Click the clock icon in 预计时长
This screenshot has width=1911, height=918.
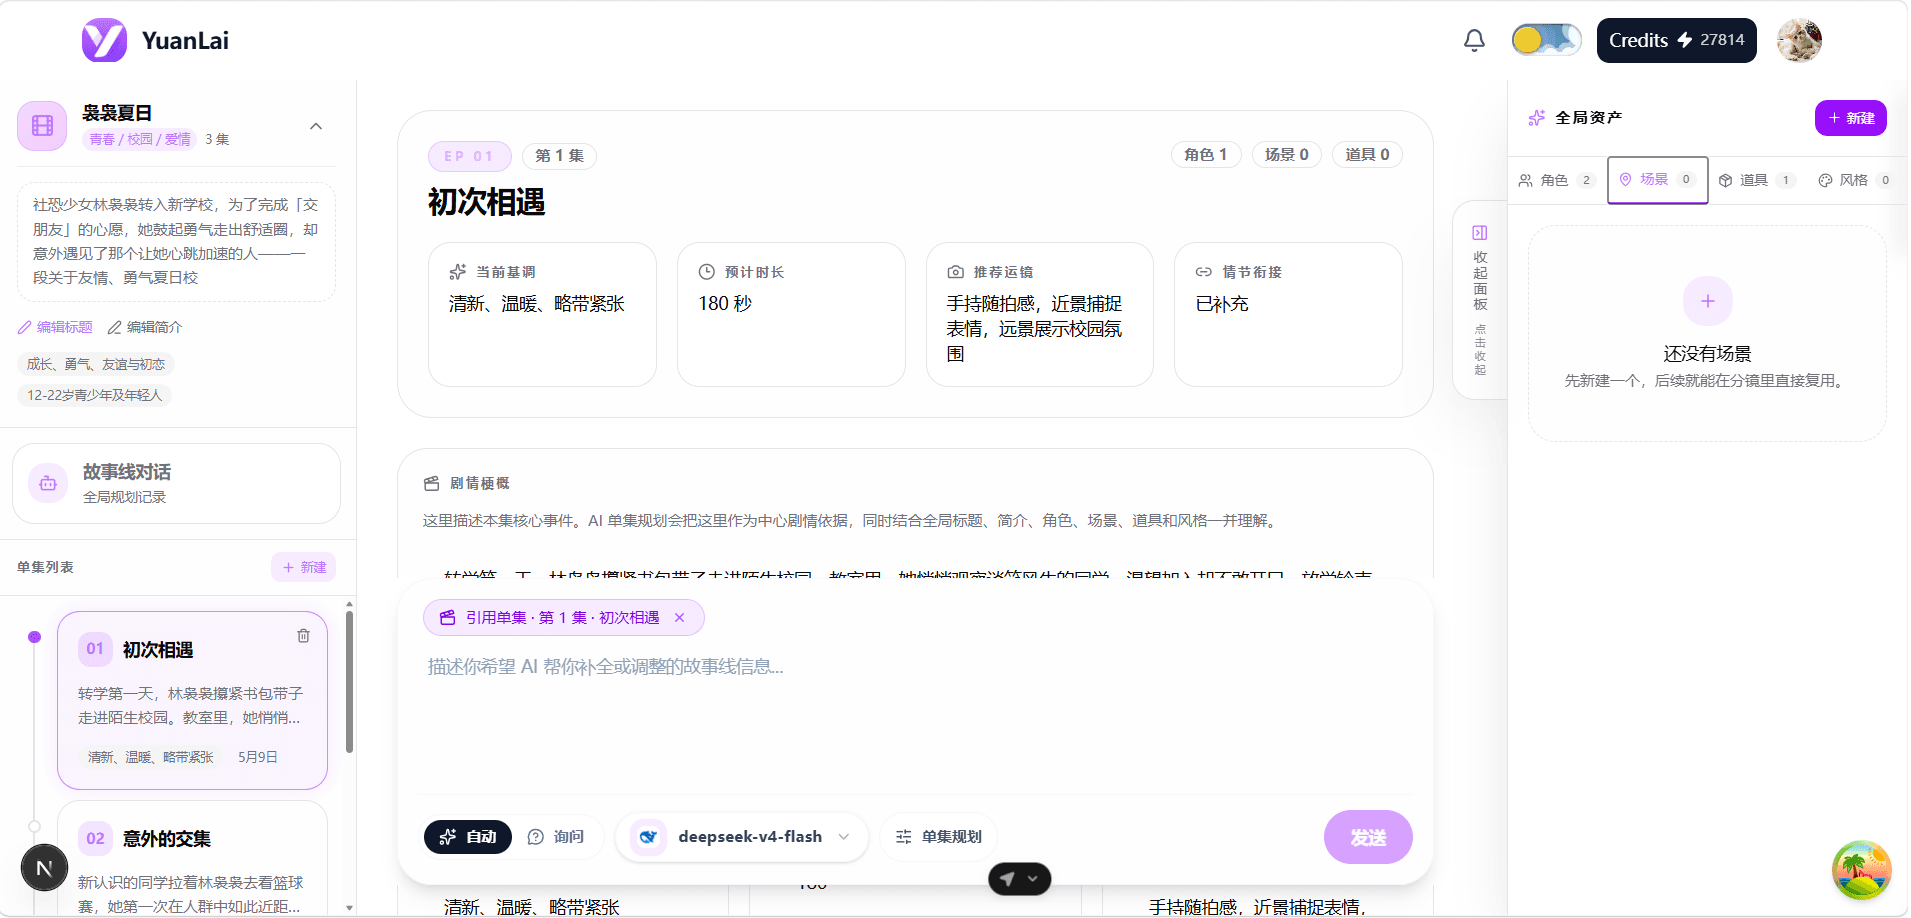[x=707, y=272]
